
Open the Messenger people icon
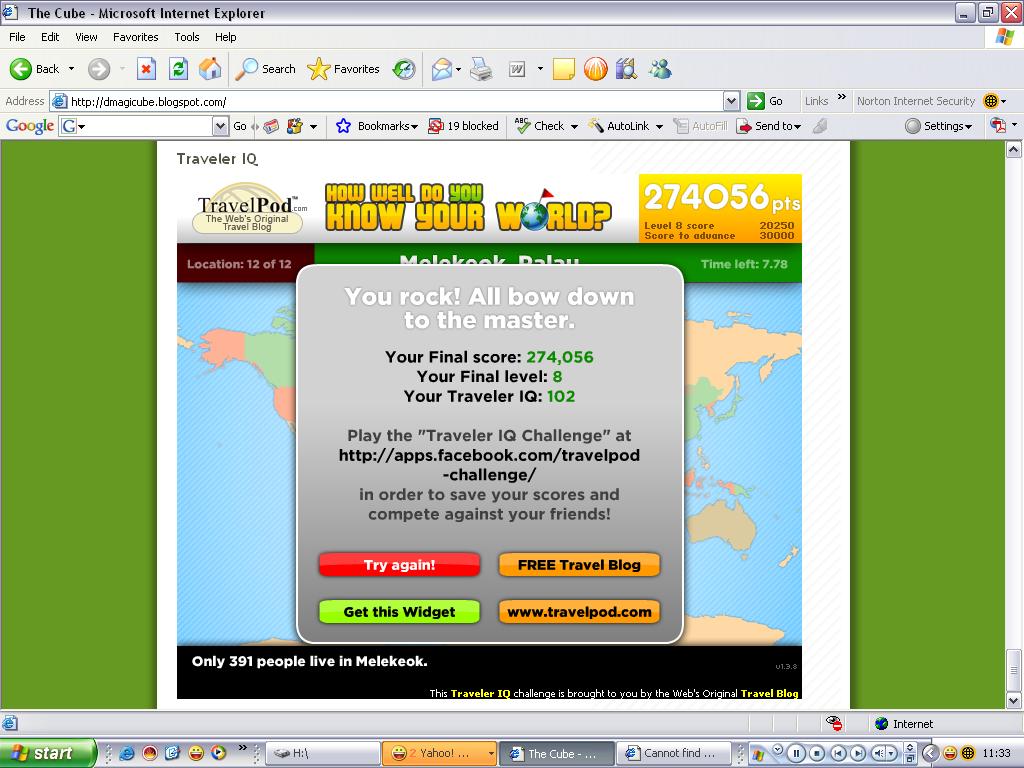(660, 69)
